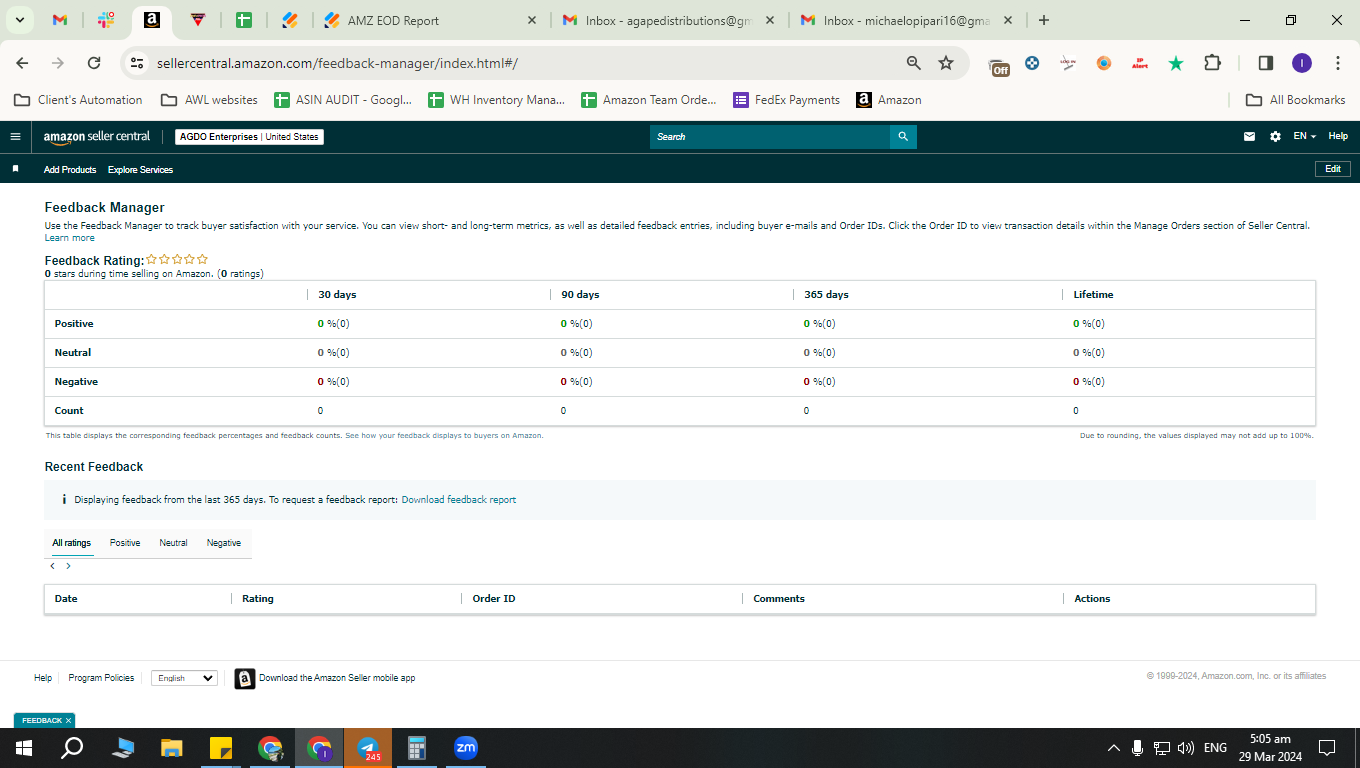Viewport: 1360px width, 768px height.
Task: Open the Chrome profile avatar
Action: (1301, 63)
